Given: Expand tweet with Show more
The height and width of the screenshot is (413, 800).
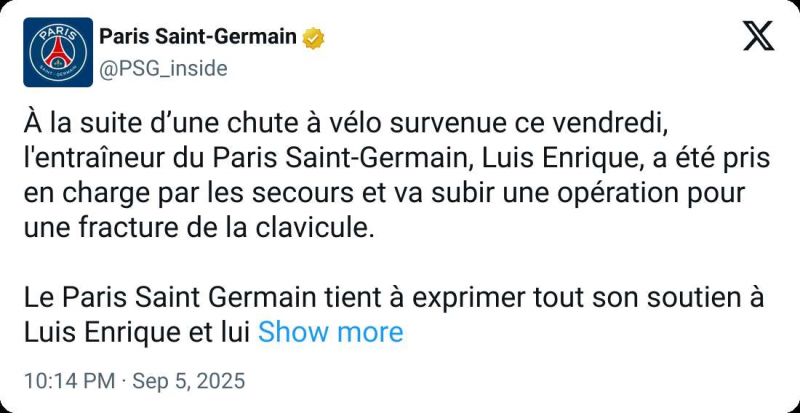Looking at the screenshot, I should [x=330, y=332].
